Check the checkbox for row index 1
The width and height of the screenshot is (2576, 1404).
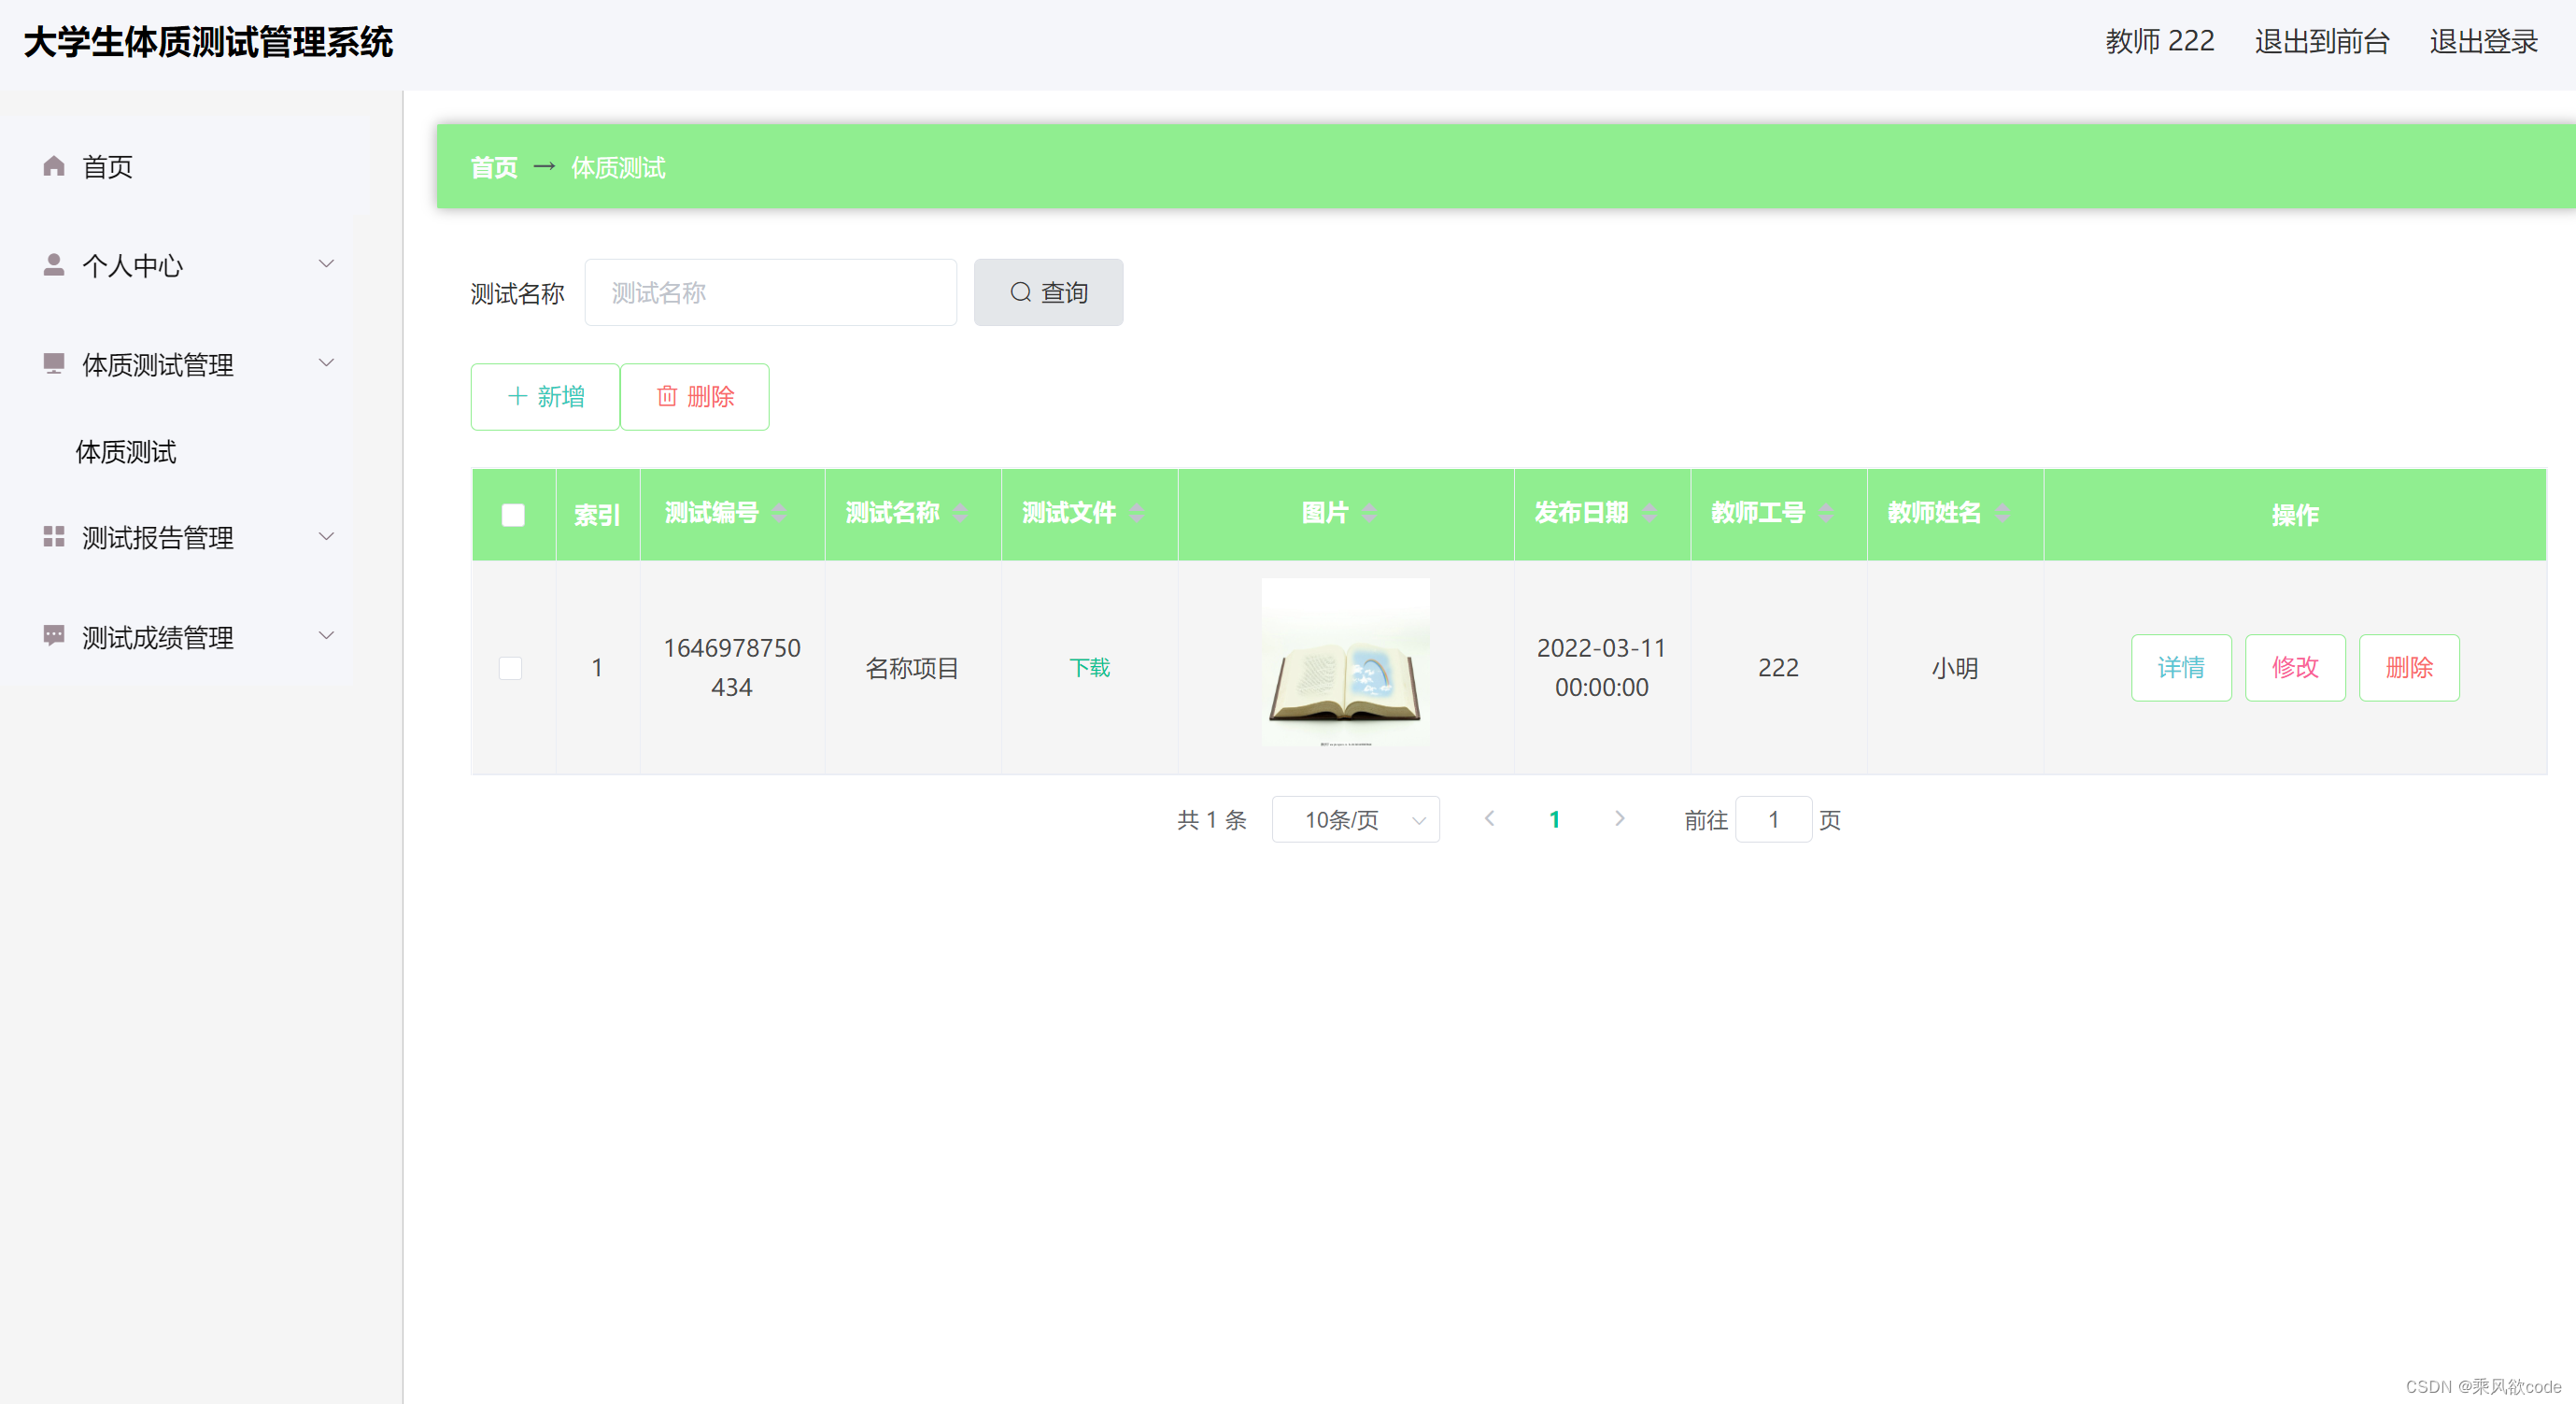pyautogui.click(x=512, y=667)
